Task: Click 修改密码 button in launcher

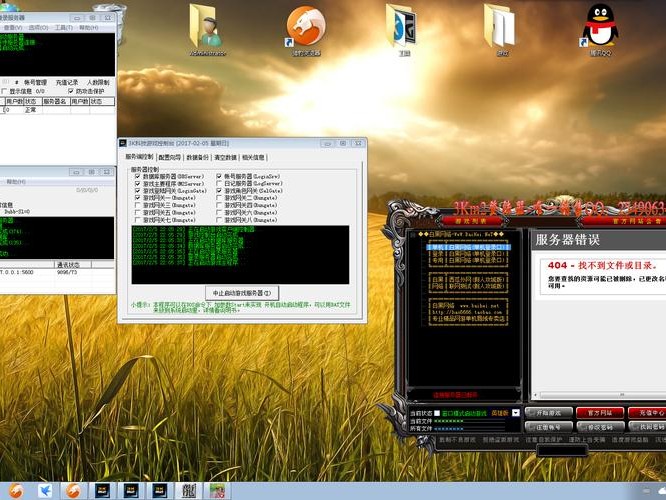Action: click(x=600, y=427)
